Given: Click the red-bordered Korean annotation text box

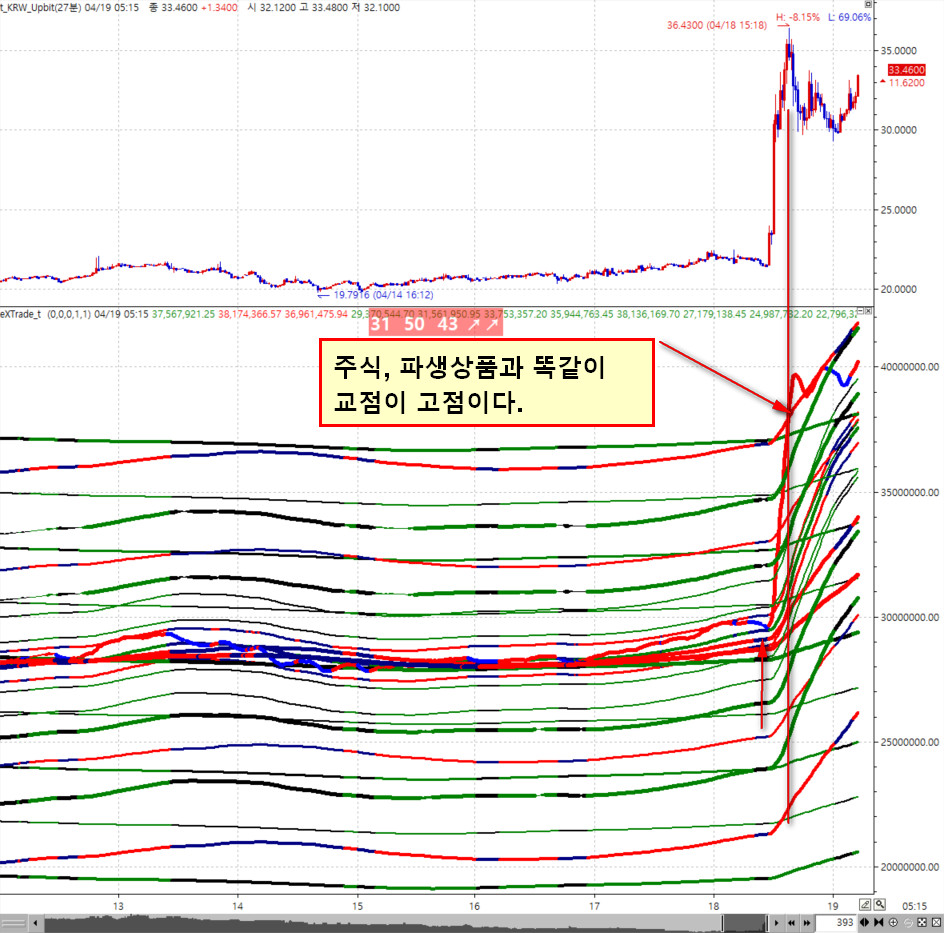Looking at the screenshot, I should point(486,382).
